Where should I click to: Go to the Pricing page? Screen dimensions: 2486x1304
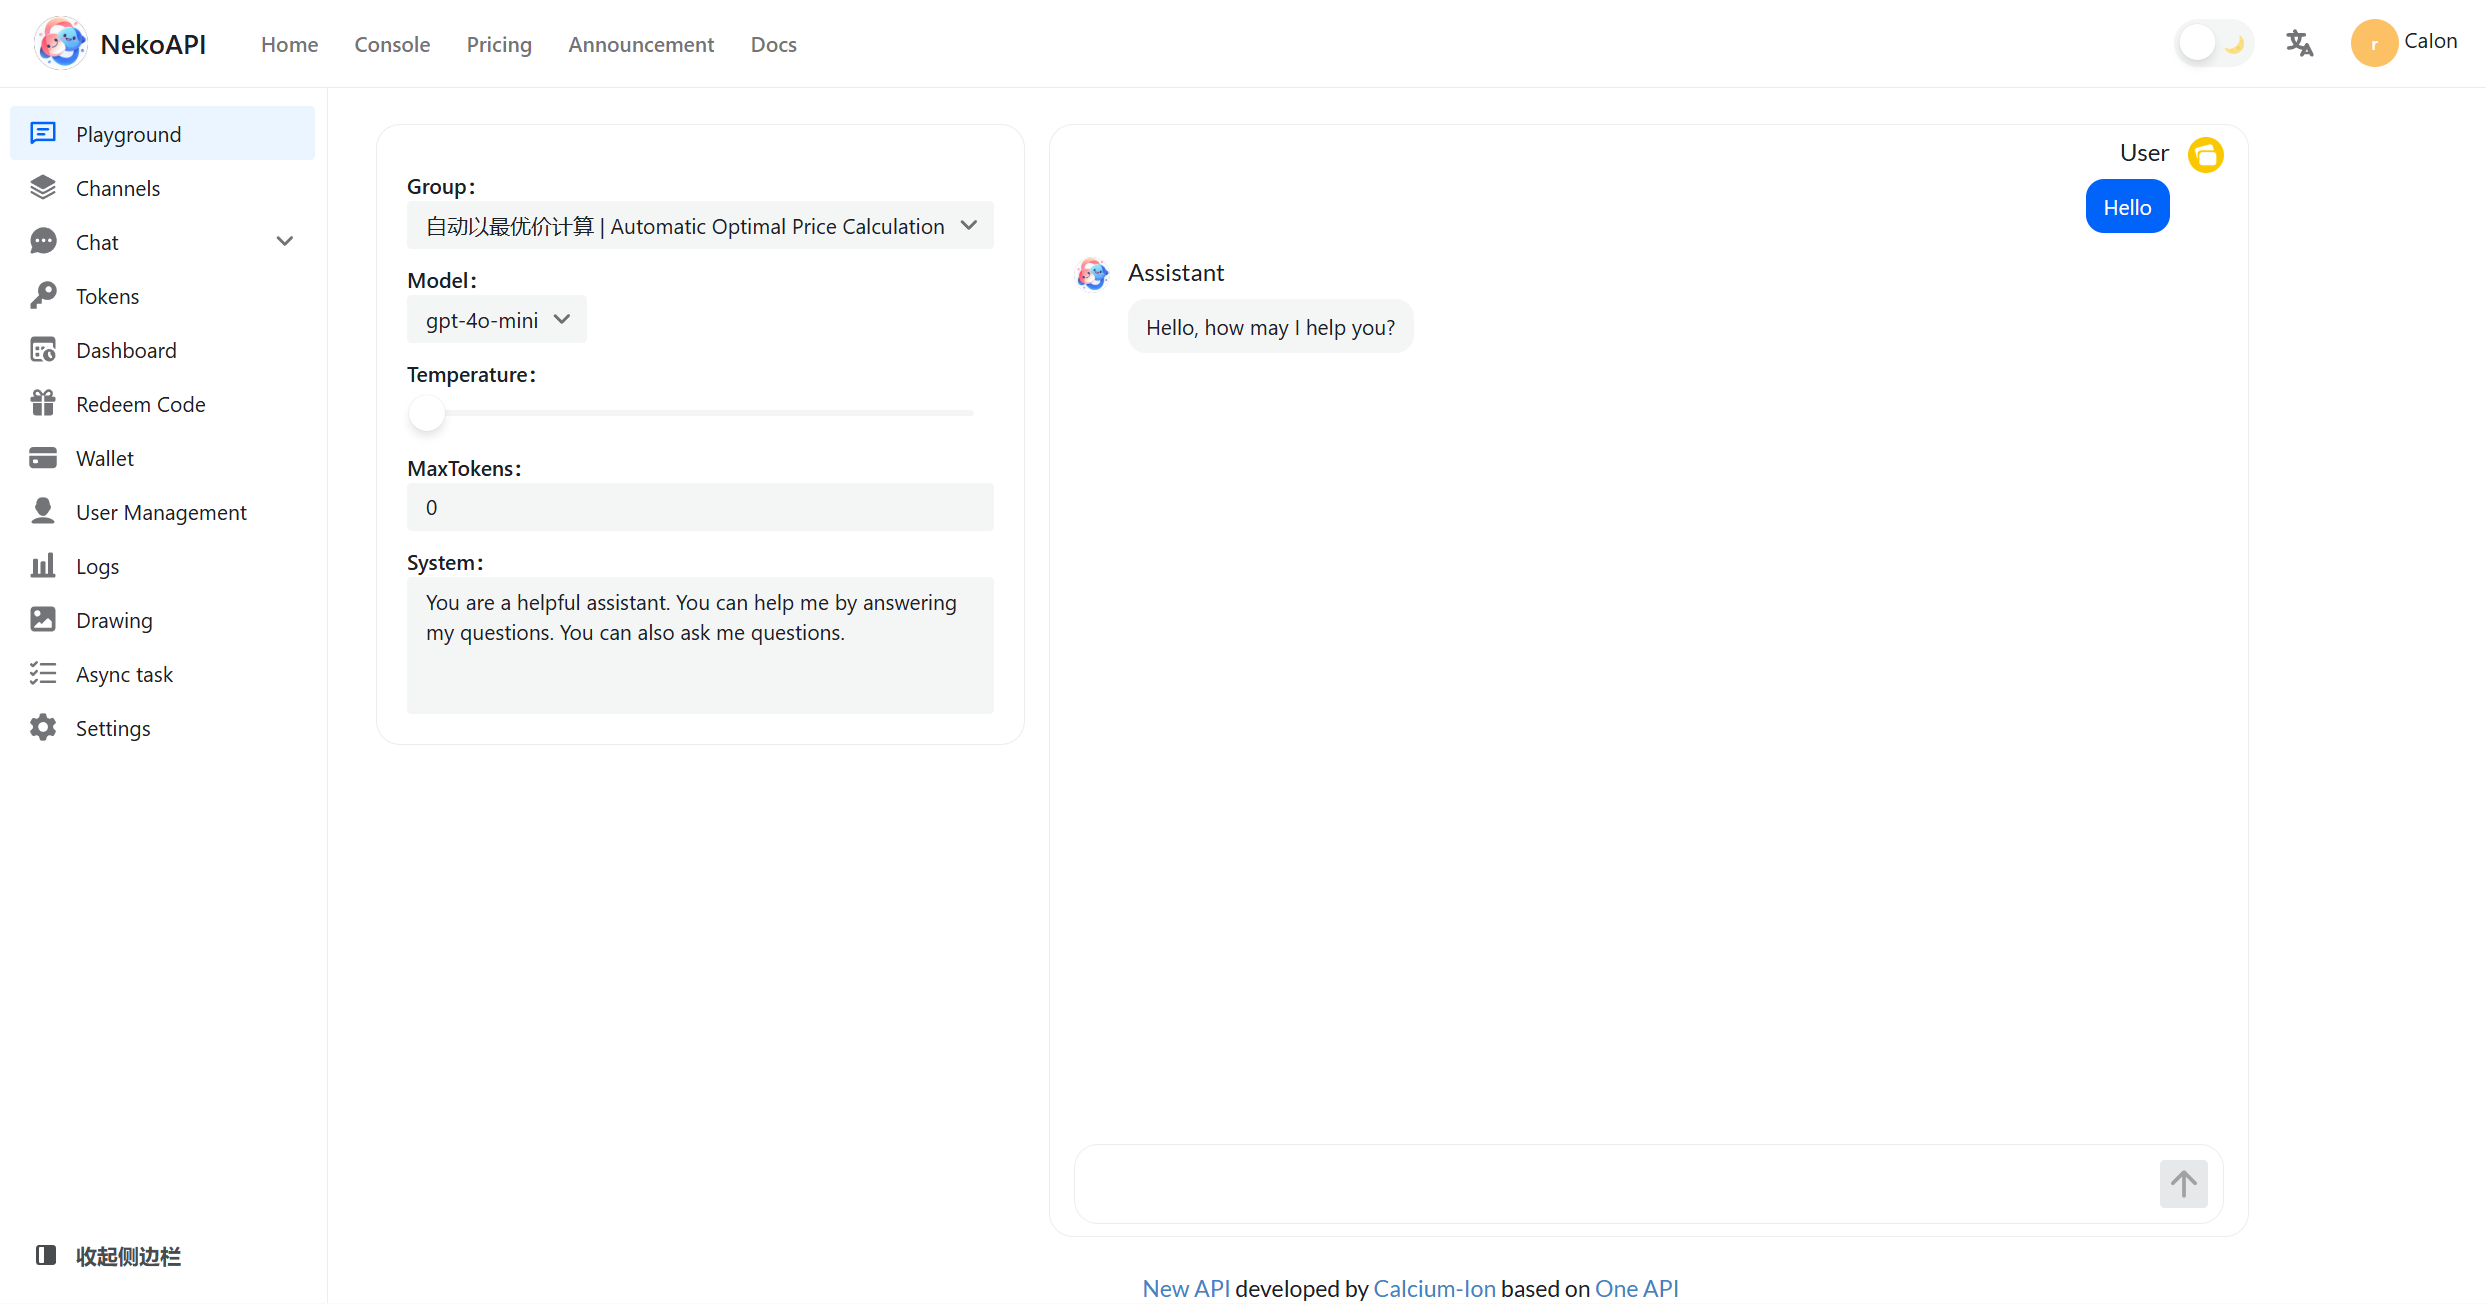click(499, 44)
